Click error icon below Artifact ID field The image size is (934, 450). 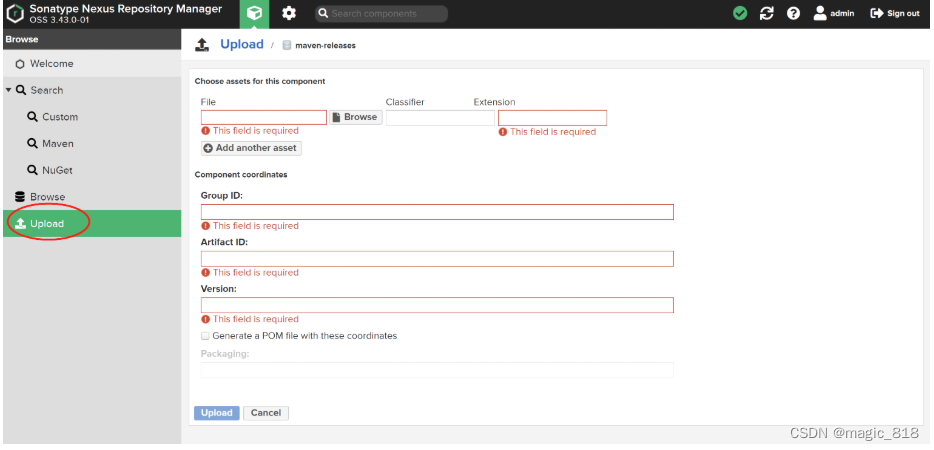pyautogui.click(x=206, y=272)
